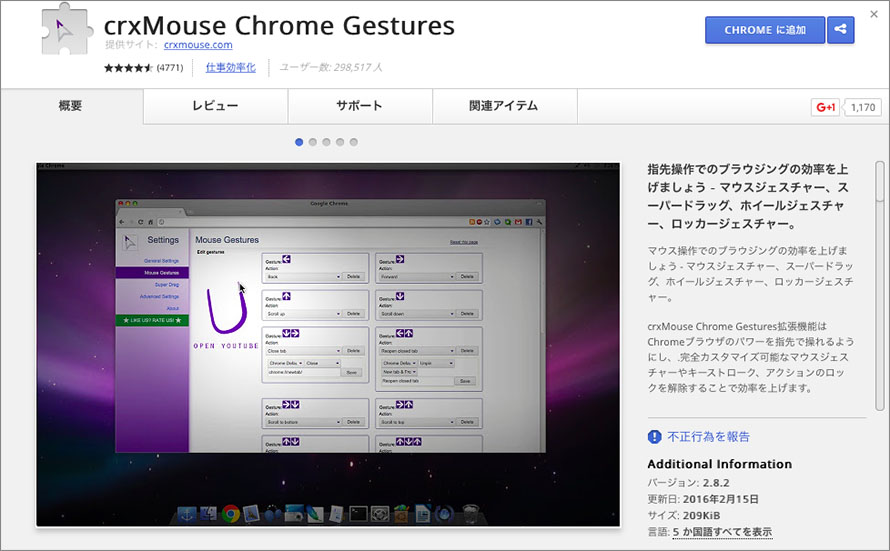
Task: Click the down arrow gesture icon in screenshot
Action: (400, 296)
